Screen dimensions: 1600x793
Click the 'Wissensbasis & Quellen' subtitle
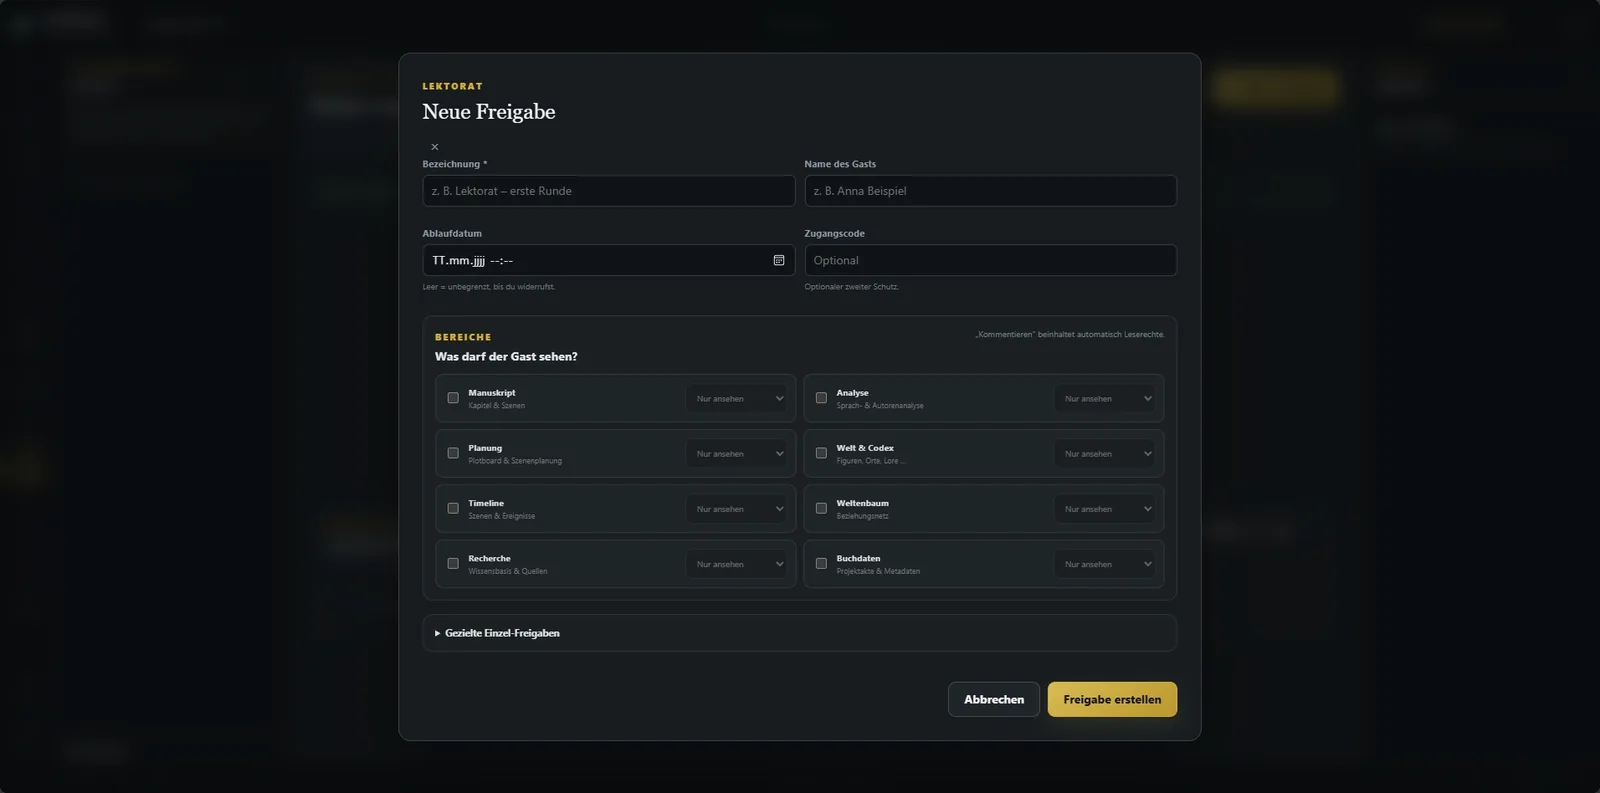tap(508, 571)
